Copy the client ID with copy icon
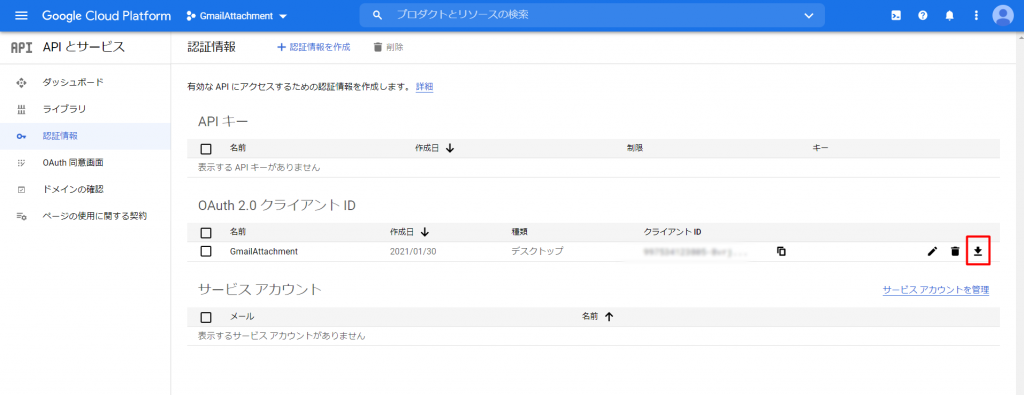Image resolution: width=1024 pixels, height=395 pixels. point(781,251)
